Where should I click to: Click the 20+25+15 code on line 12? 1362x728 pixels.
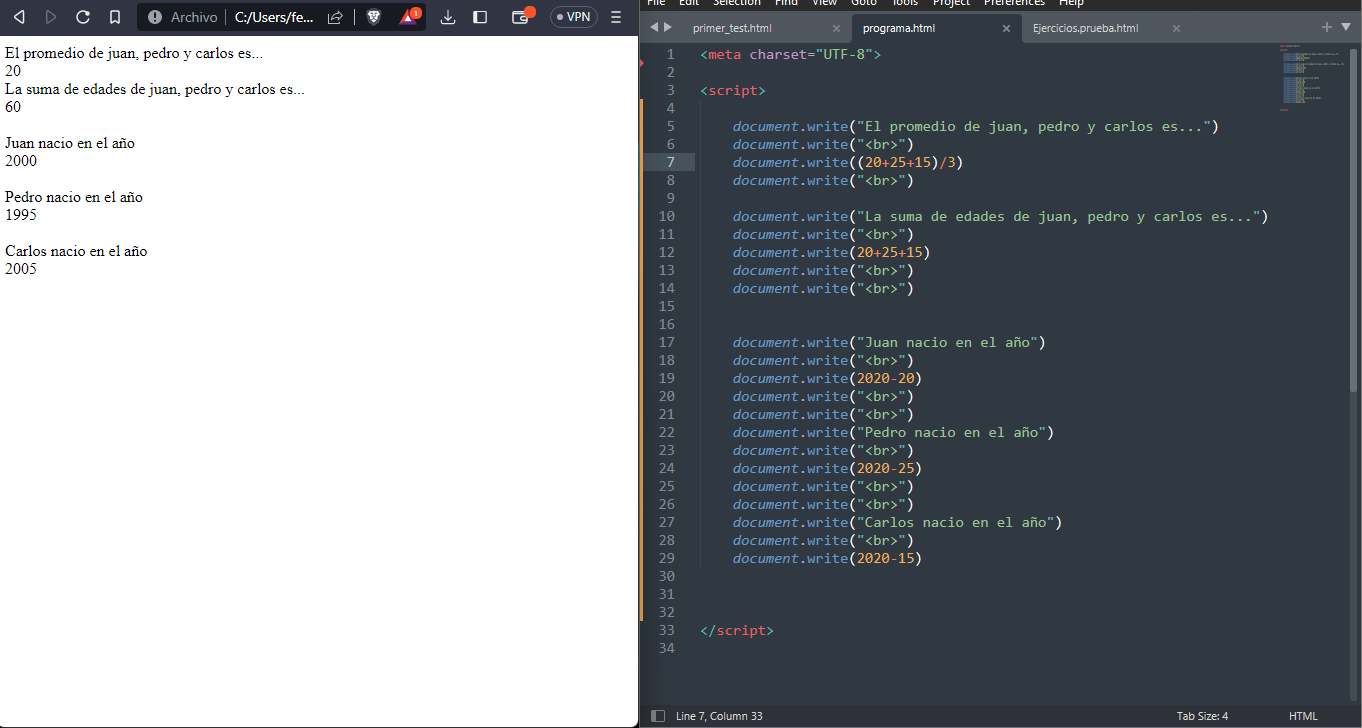click(x=889, y=252)
